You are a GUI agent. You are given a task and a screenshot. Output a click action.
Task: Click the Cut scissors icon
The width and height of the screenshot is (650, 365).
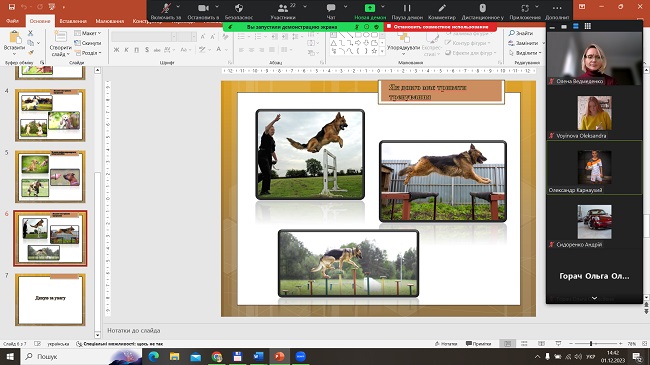pyautogui.click(x=31, y=33)
